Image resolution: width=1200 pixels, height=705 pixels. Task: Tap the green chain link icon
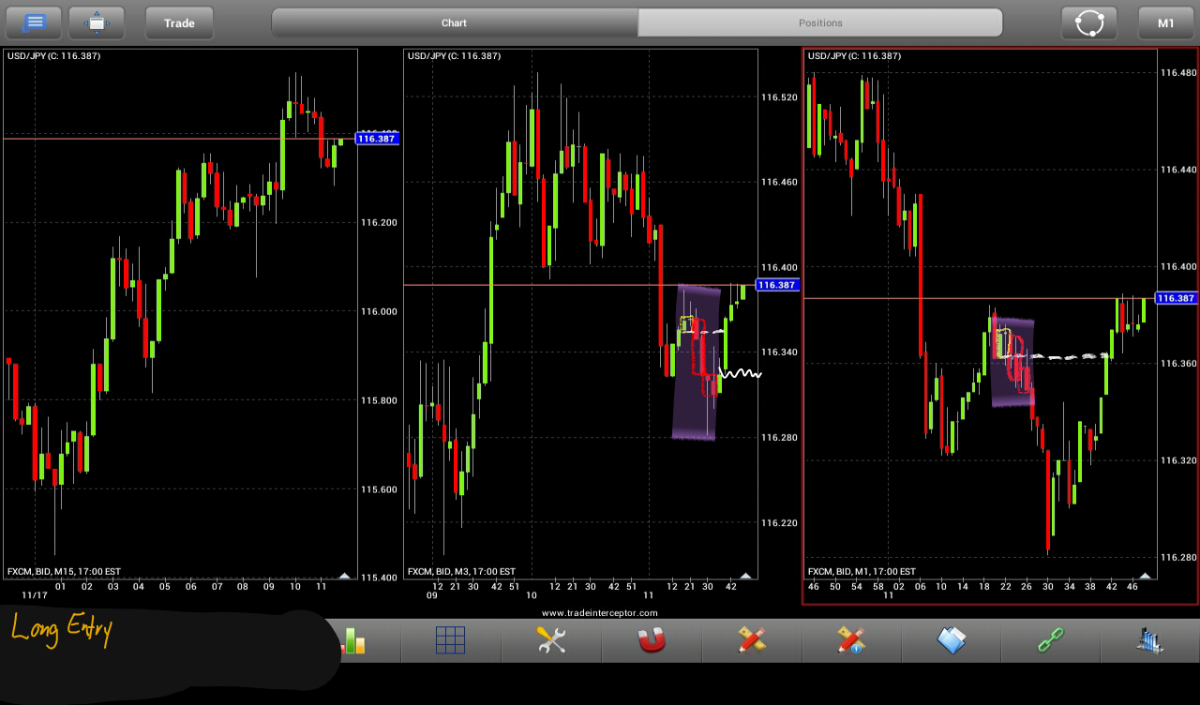pyautogui.click(x=1051, y=640)
